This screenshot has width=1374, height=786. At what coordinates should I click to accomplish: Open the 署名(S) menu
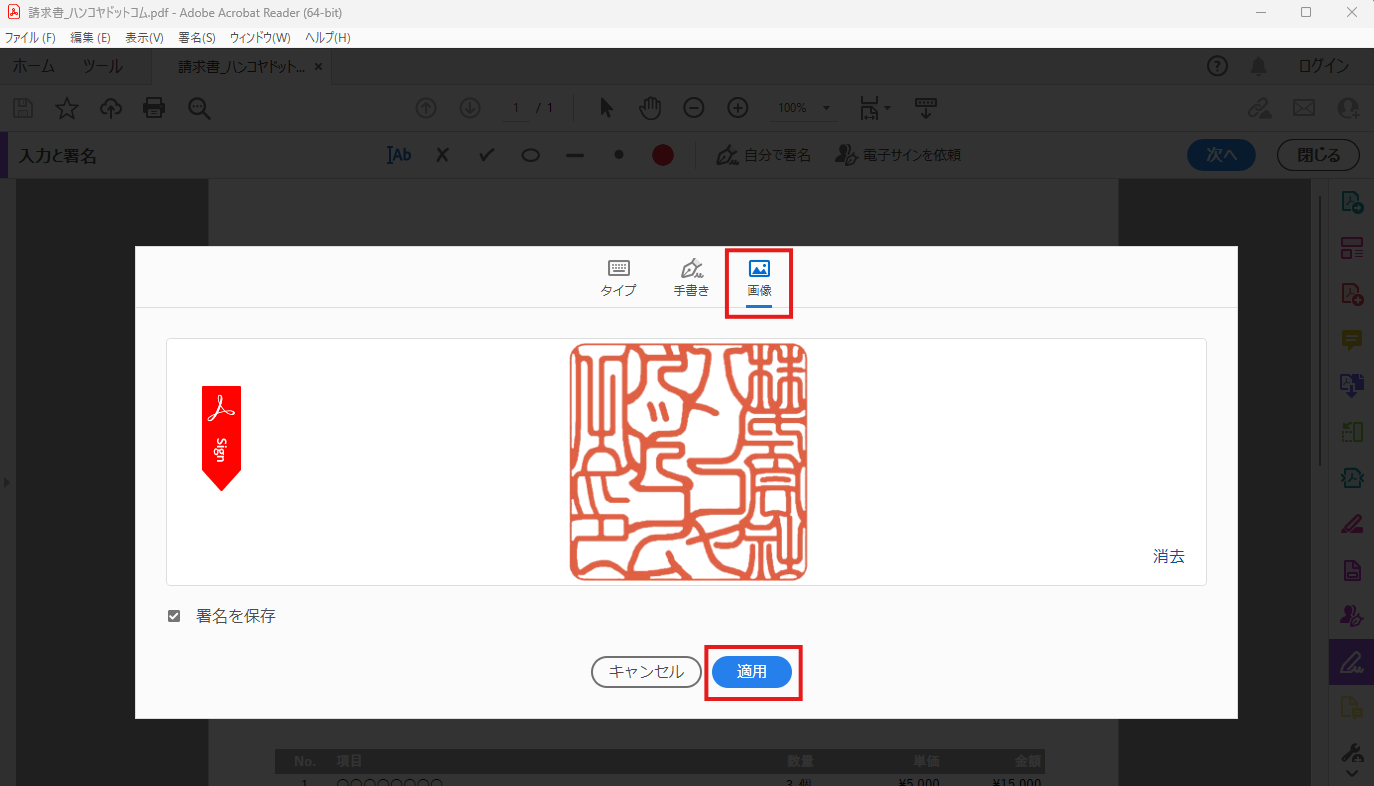tap(196, 37)
